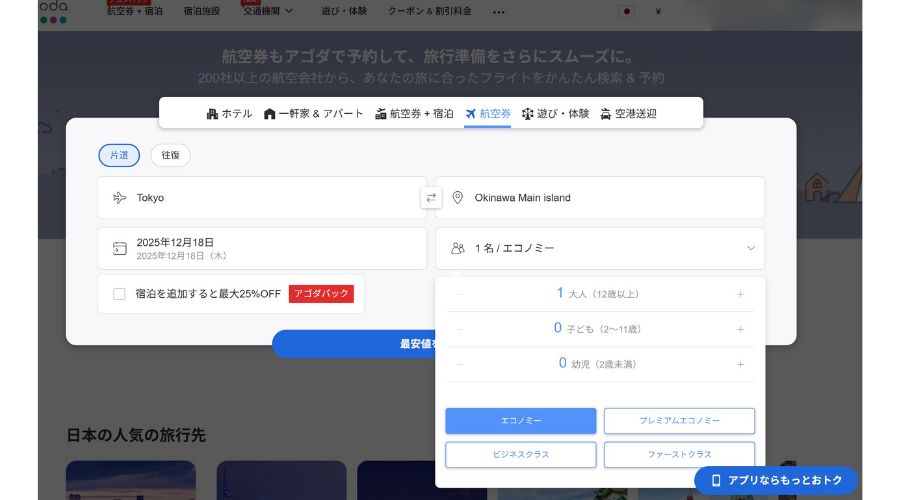Open the departure date picker field

tap(262, 248)
